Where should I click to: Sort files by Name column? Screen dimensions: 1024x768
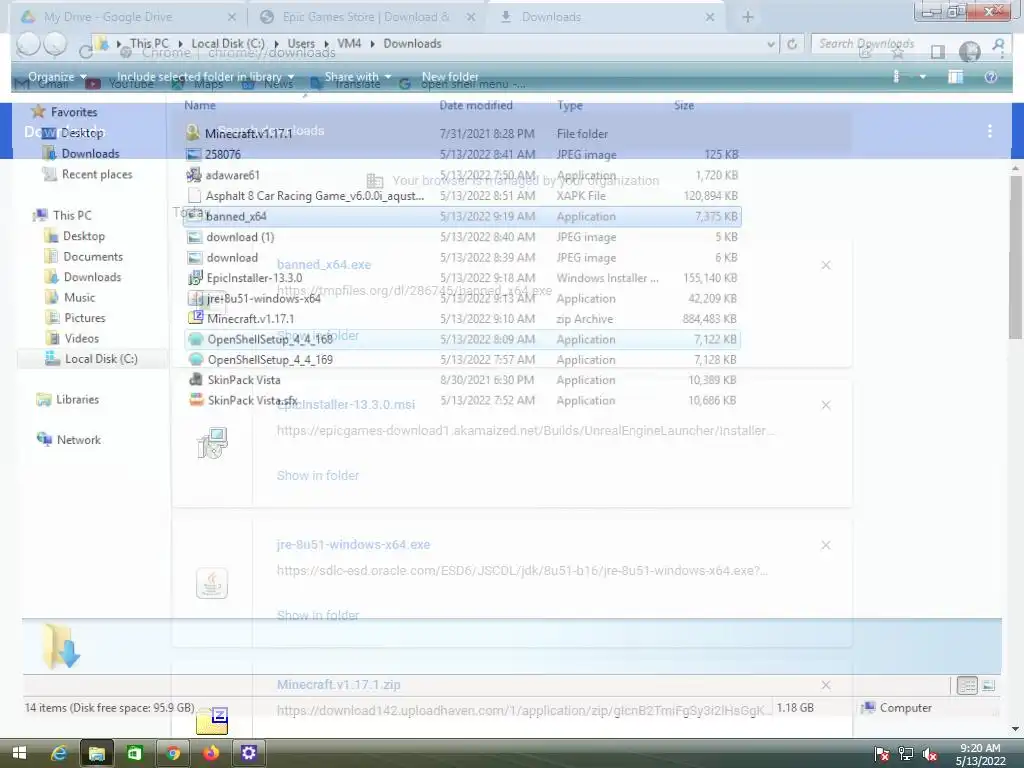click(200, 105)
